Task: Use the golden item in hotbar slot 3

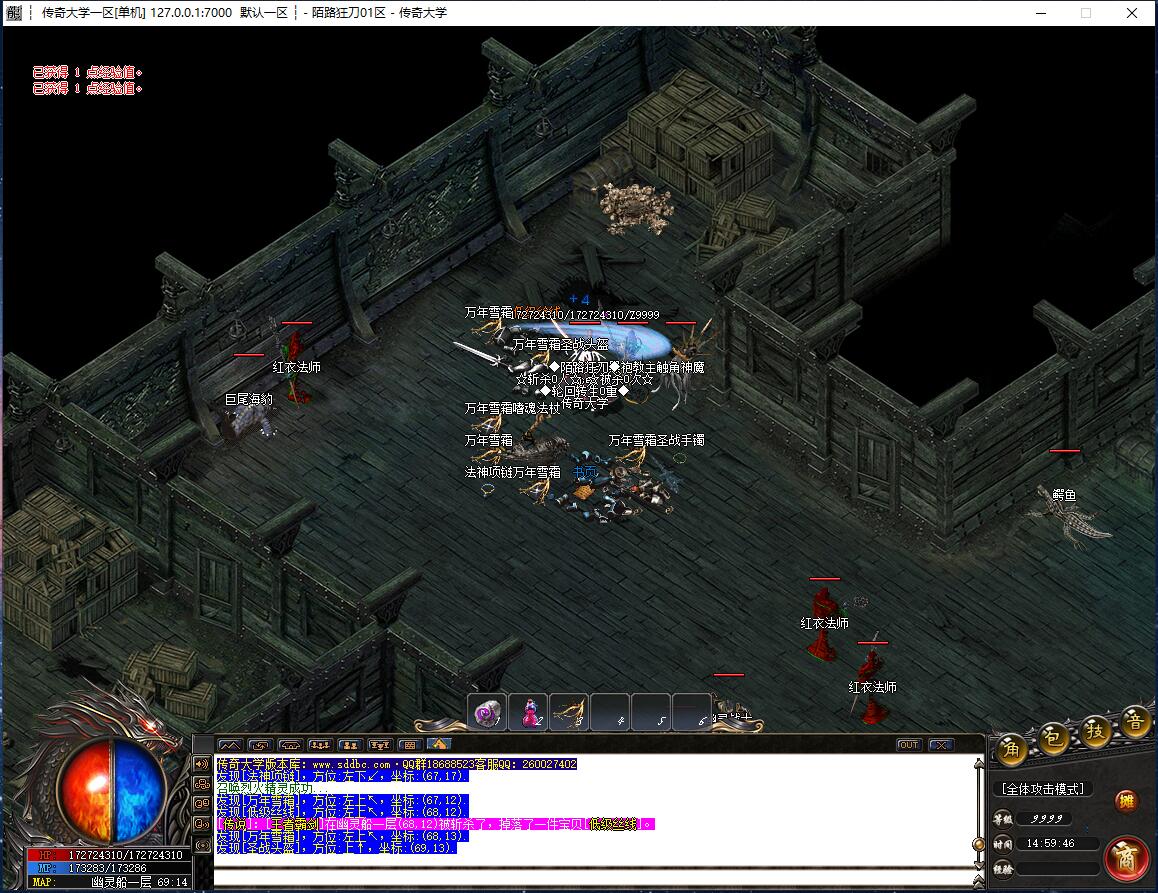Action: 569,713
